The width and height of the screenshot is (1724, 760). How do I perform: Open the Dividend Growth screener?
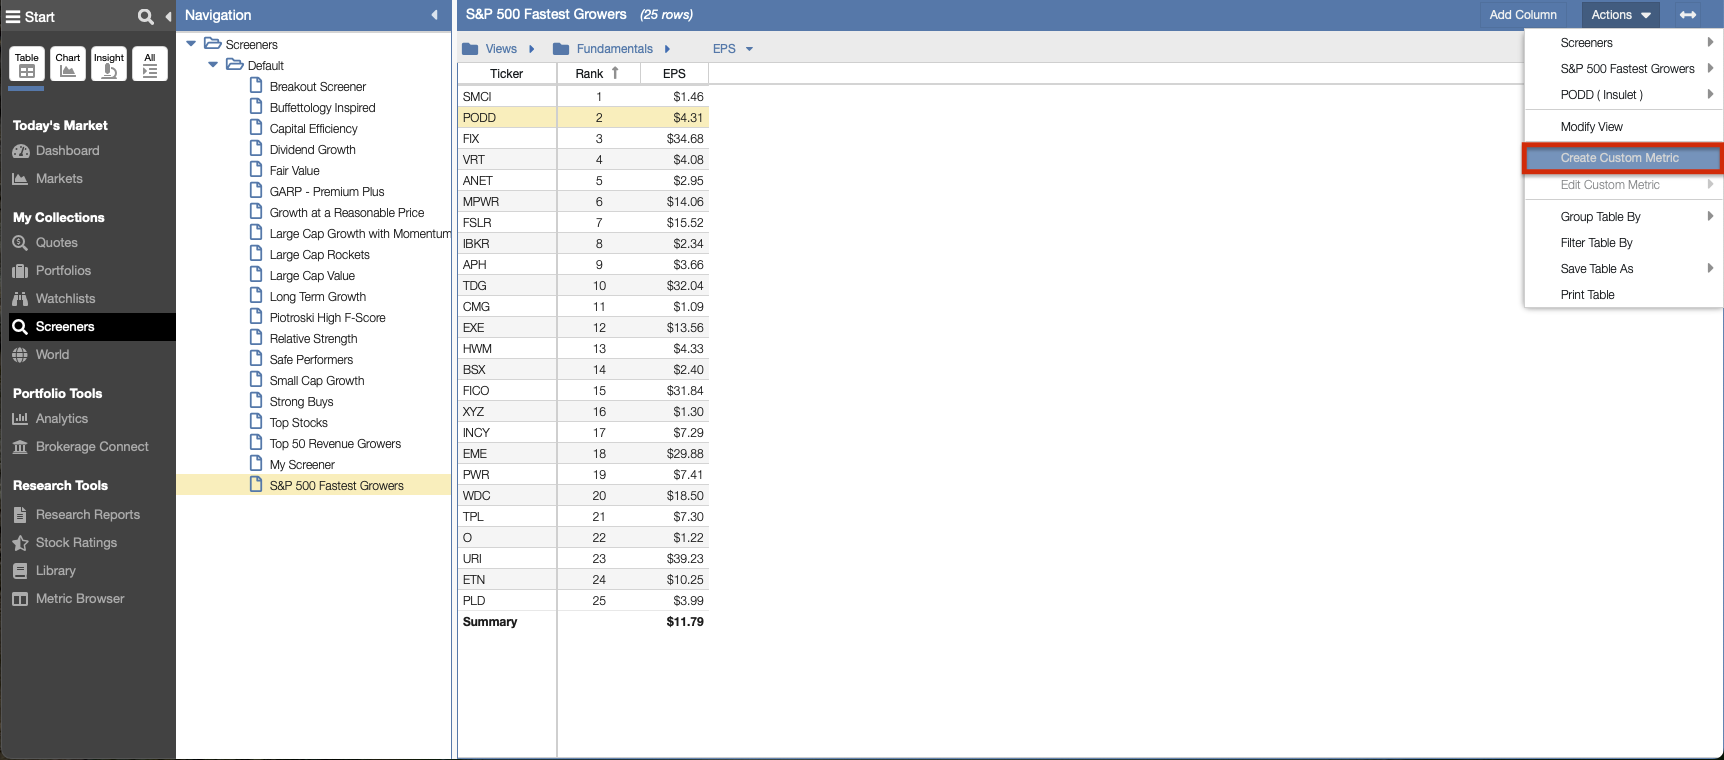pyautogui.click(x=312, y=150)
